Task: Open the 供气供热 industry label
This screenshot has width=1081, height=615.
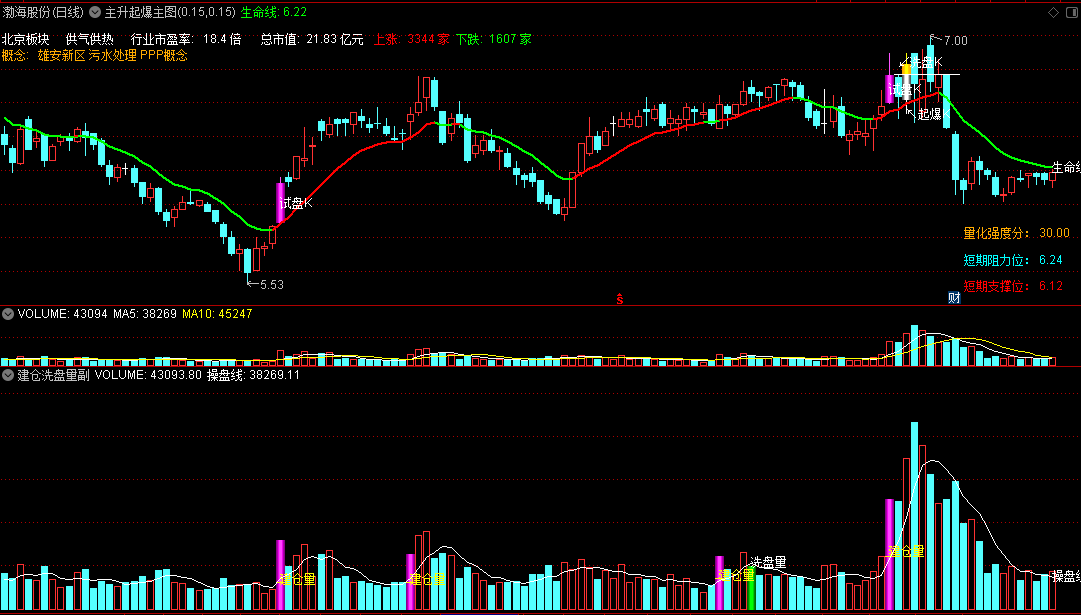Action: click(90, 39)
